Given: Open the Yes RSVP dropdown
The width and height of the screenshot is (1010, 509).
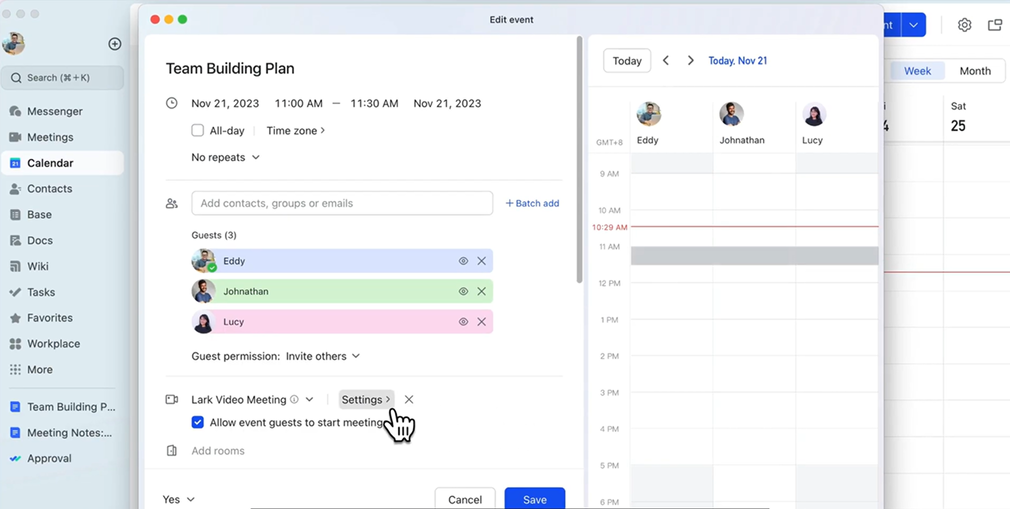Looking at the screenshot, I should pos(179,499).
